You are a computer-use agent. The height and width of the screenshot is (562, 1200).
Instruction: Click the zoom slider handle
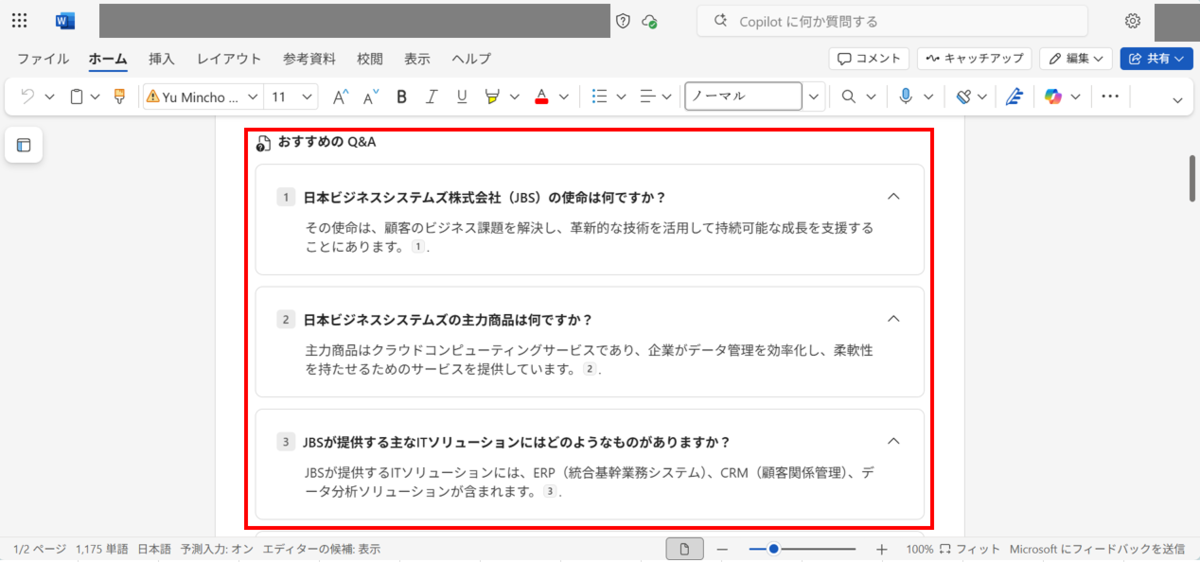tap(773, 549)
